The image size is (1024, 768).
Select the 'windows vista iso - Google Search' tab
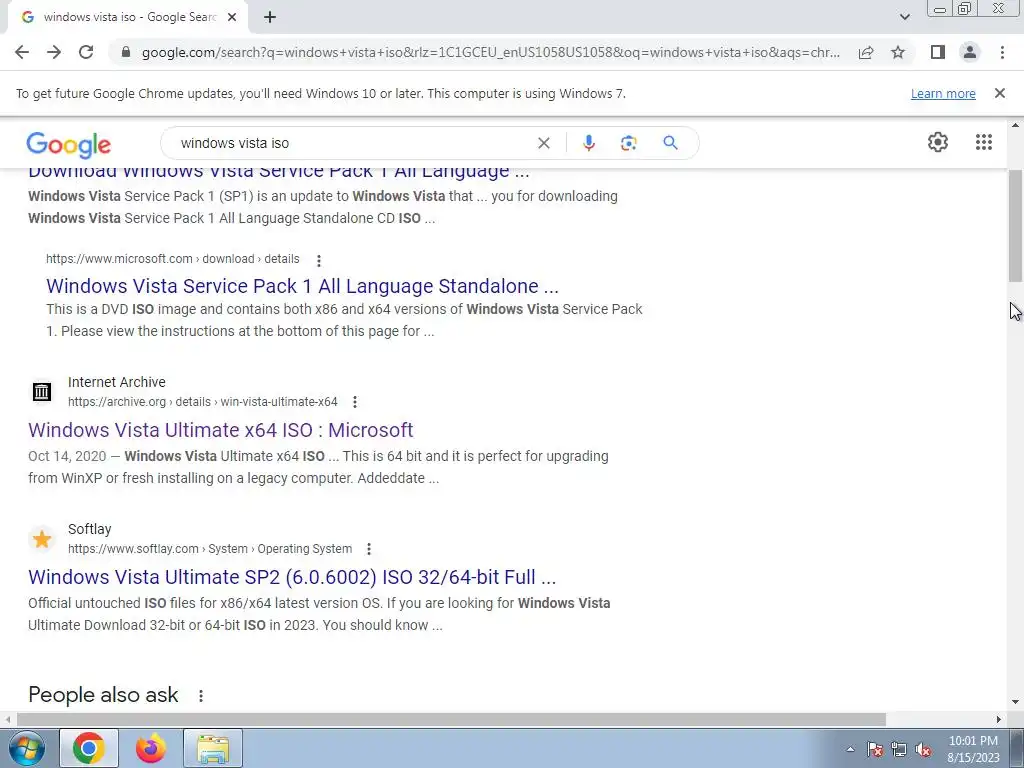[128, 17]
